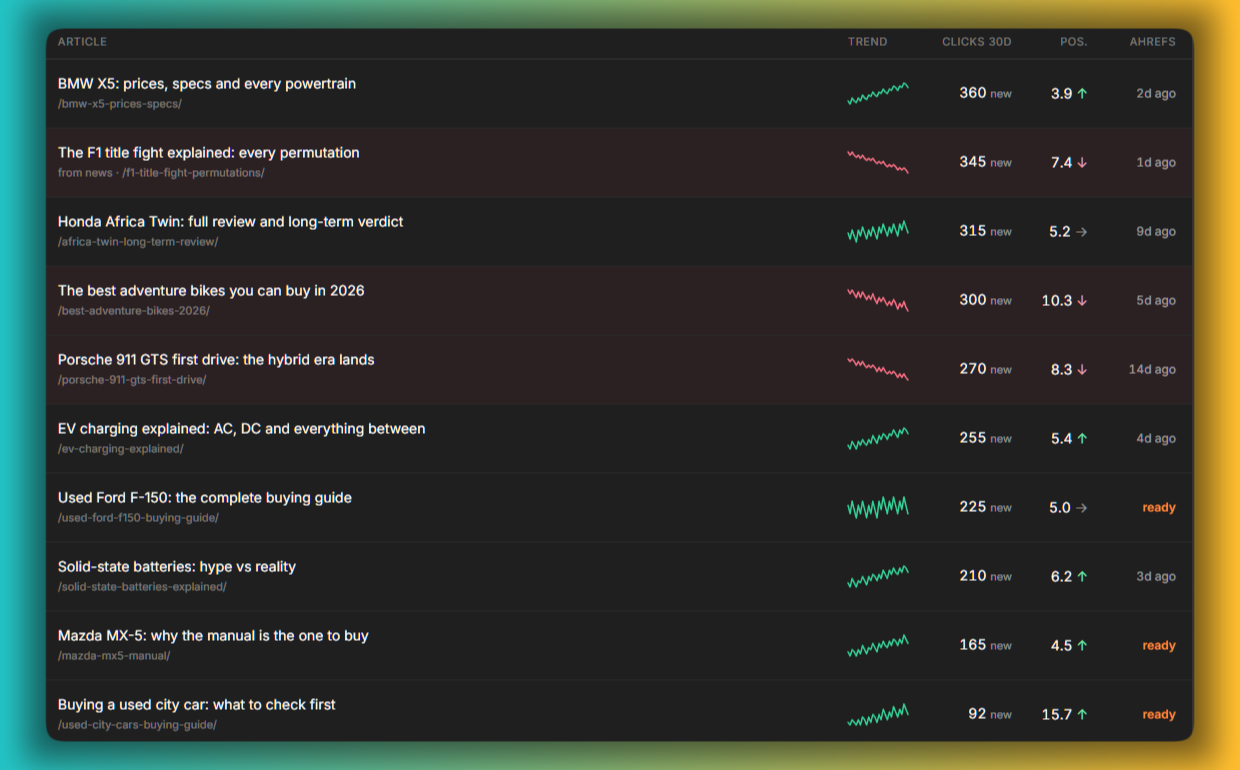Click the up arrow next to position 6.2
Image resolution: width=1240 pixels, height=770 pixels.
coord(1082,576)
